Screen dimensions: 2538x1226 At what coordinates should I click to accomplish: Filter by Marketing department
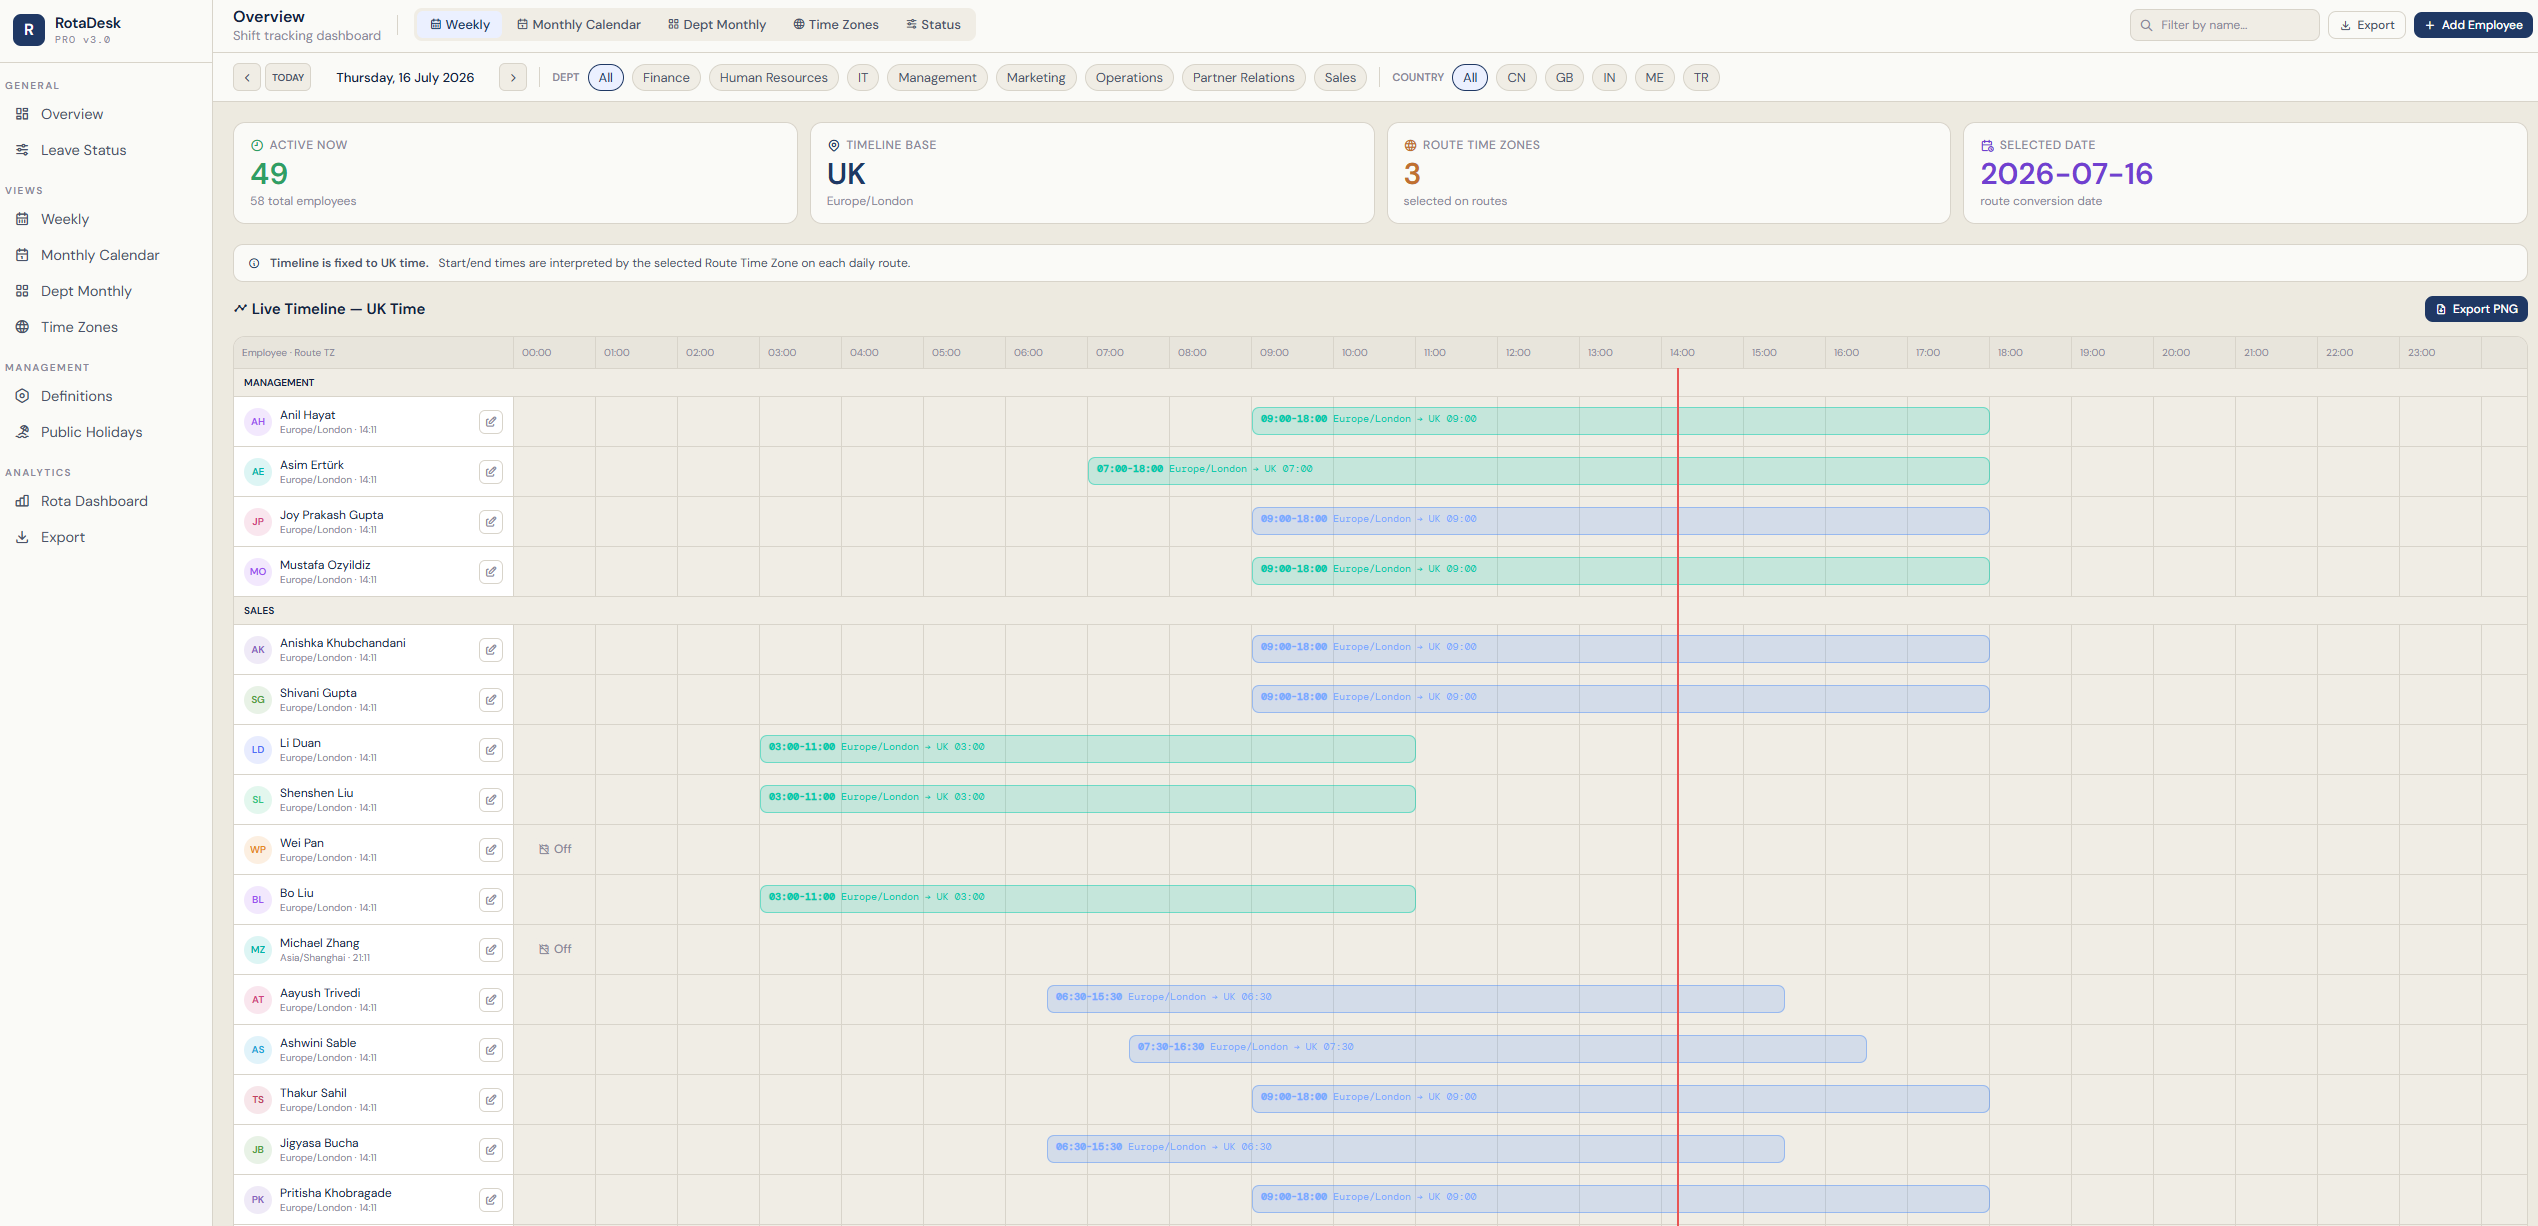pyautogui.click(x=1036, y=78)
